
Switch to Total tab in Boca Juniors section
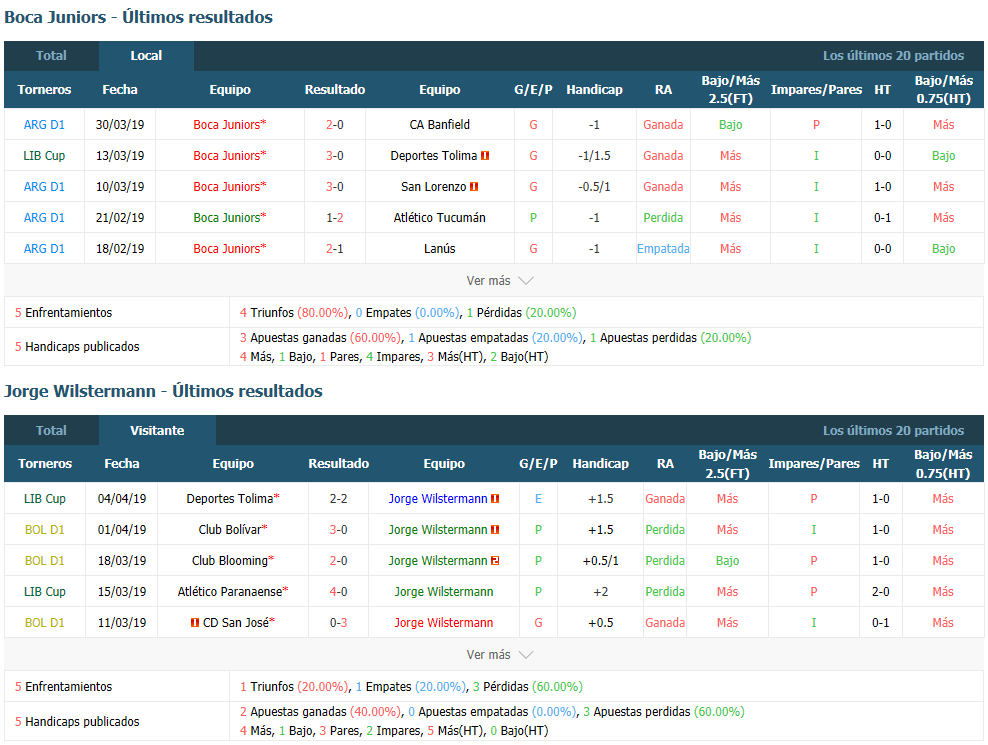click(51, 55)
